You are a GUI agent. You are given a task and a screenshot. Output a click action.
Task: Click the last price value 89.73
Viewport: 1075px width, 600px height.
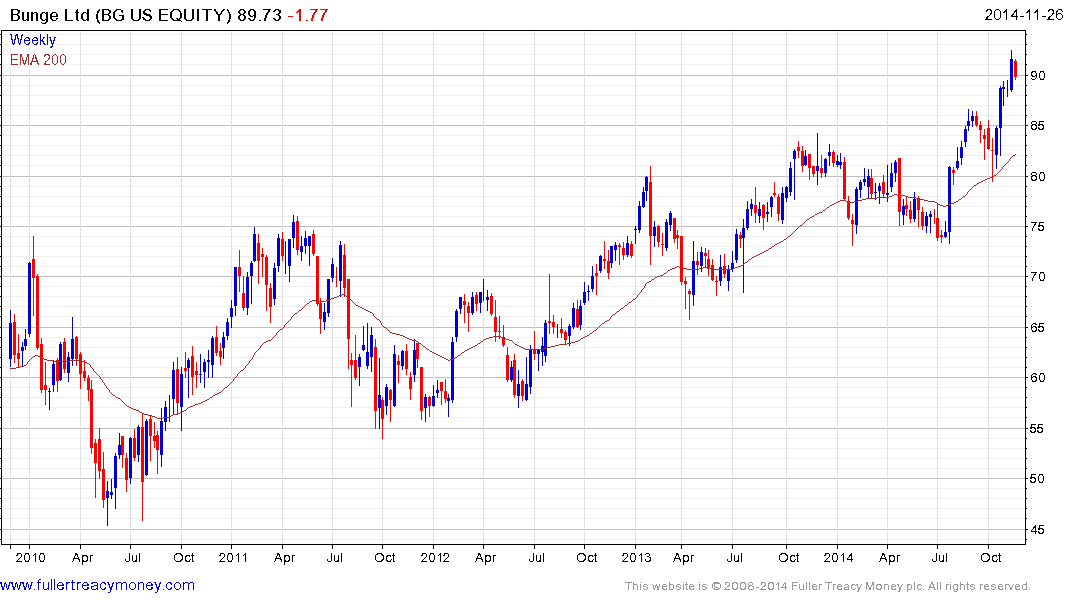259,15
